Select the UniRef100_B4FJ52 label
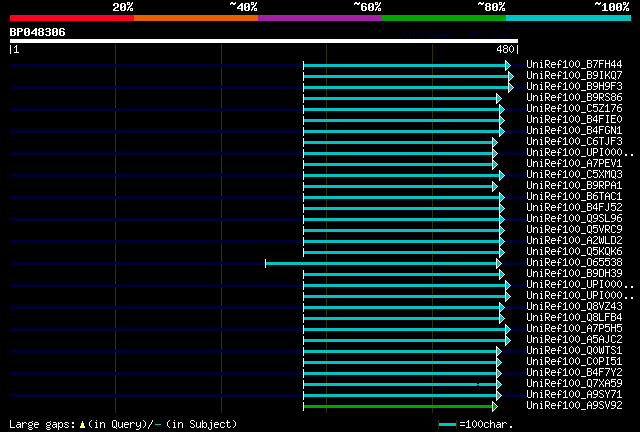Viewport: 640px width, 432px height. click(574, 207)
